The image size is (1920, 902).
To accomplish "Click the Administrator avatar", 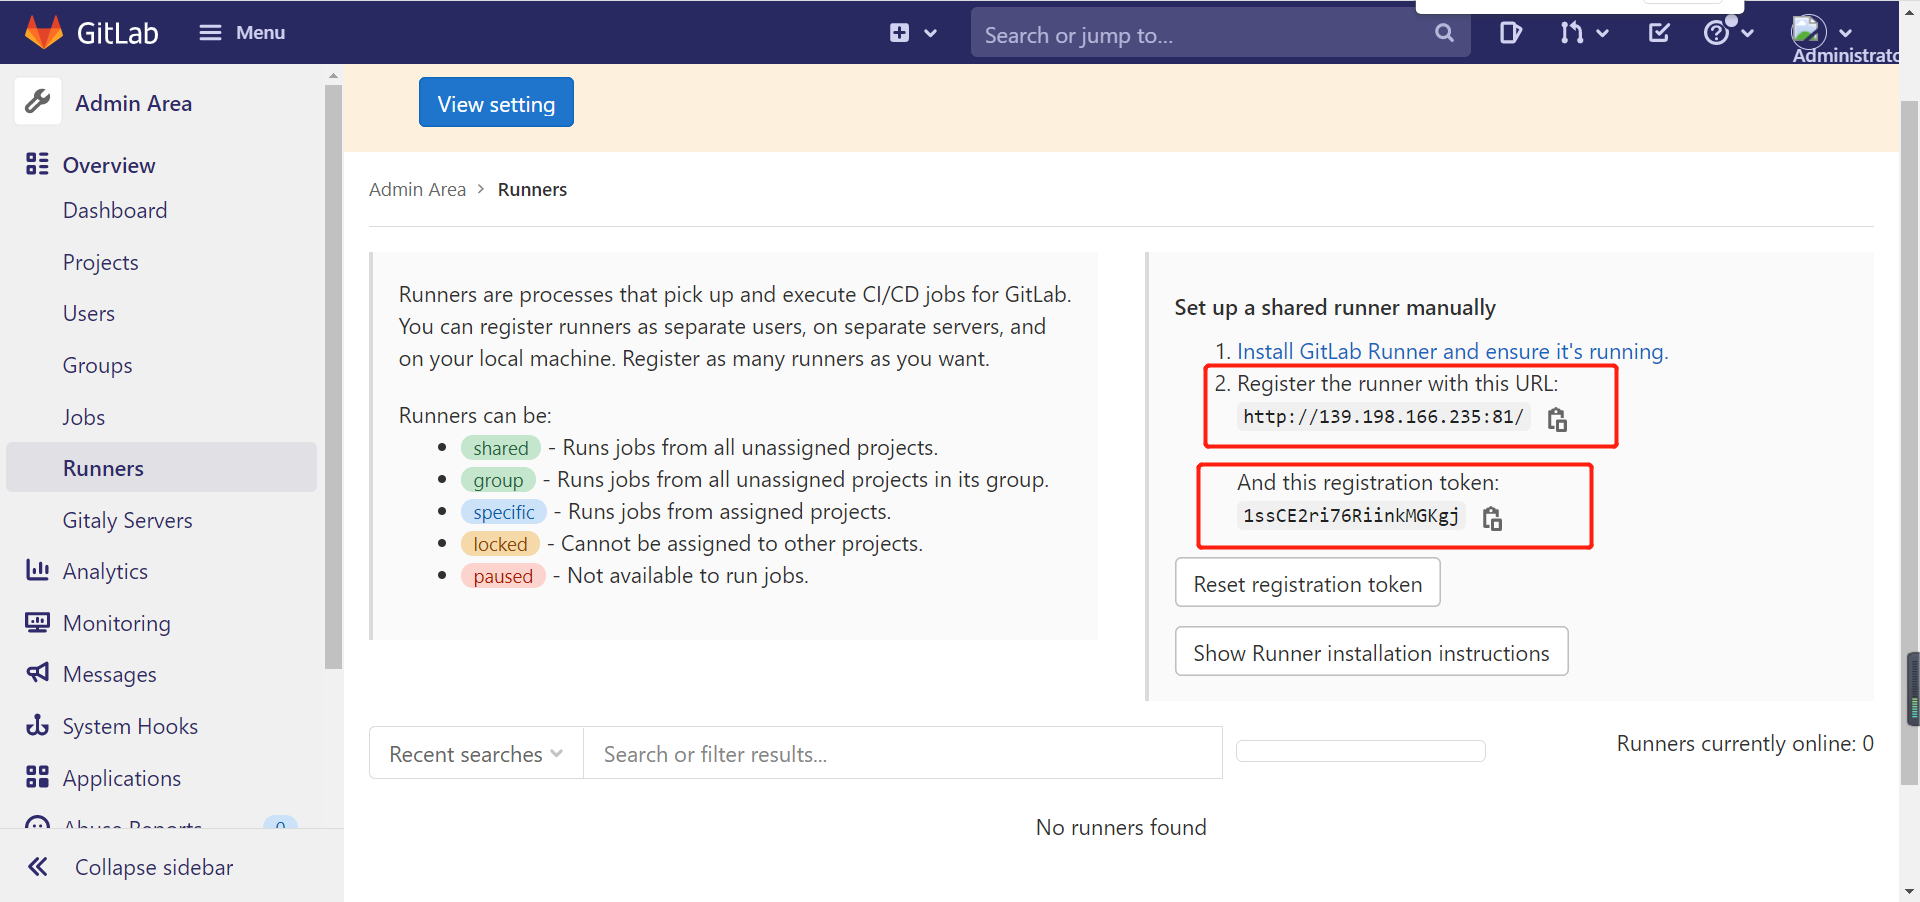I will coord(1809,32).
